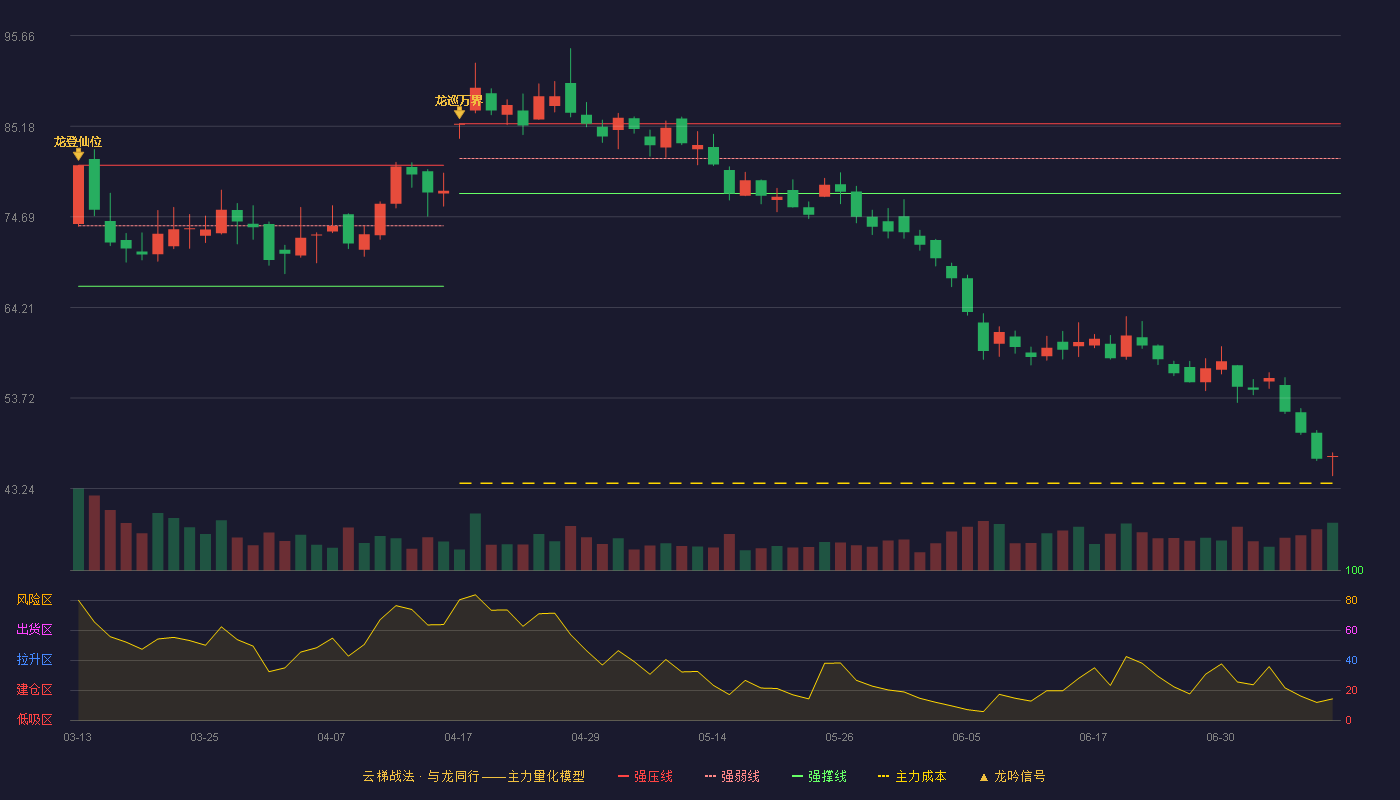Toggle the 主力成本 legend entry

click(912, 776)
